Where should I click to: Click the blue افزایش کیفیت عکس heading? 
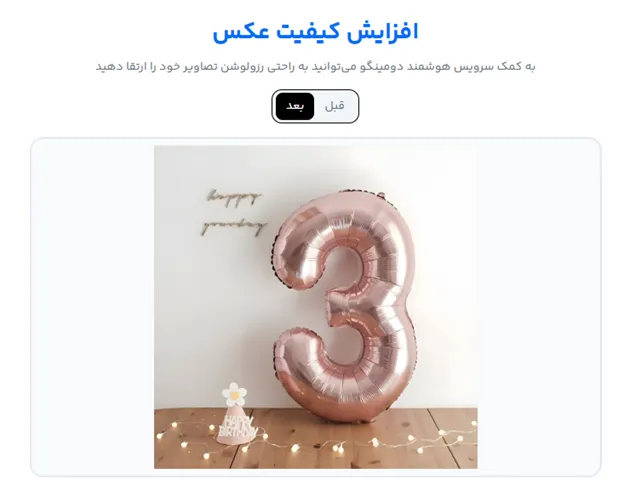[x=316, y=32]
